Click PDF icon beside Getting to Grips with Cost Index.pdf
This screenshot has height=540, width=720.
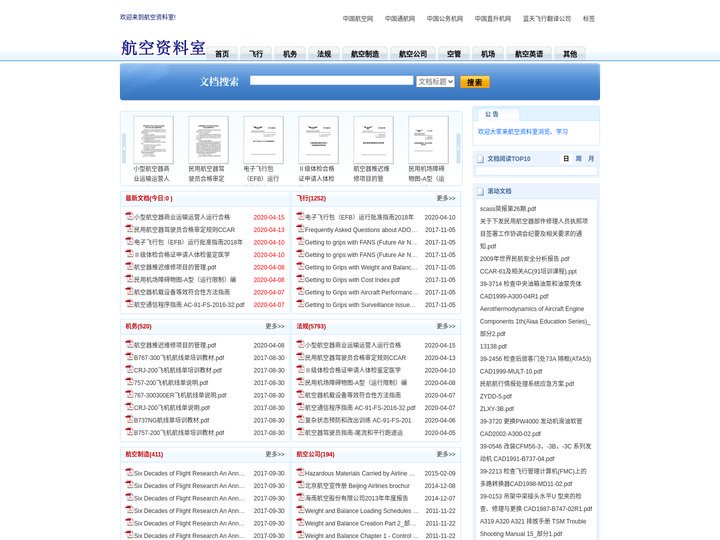click(300, 279)
